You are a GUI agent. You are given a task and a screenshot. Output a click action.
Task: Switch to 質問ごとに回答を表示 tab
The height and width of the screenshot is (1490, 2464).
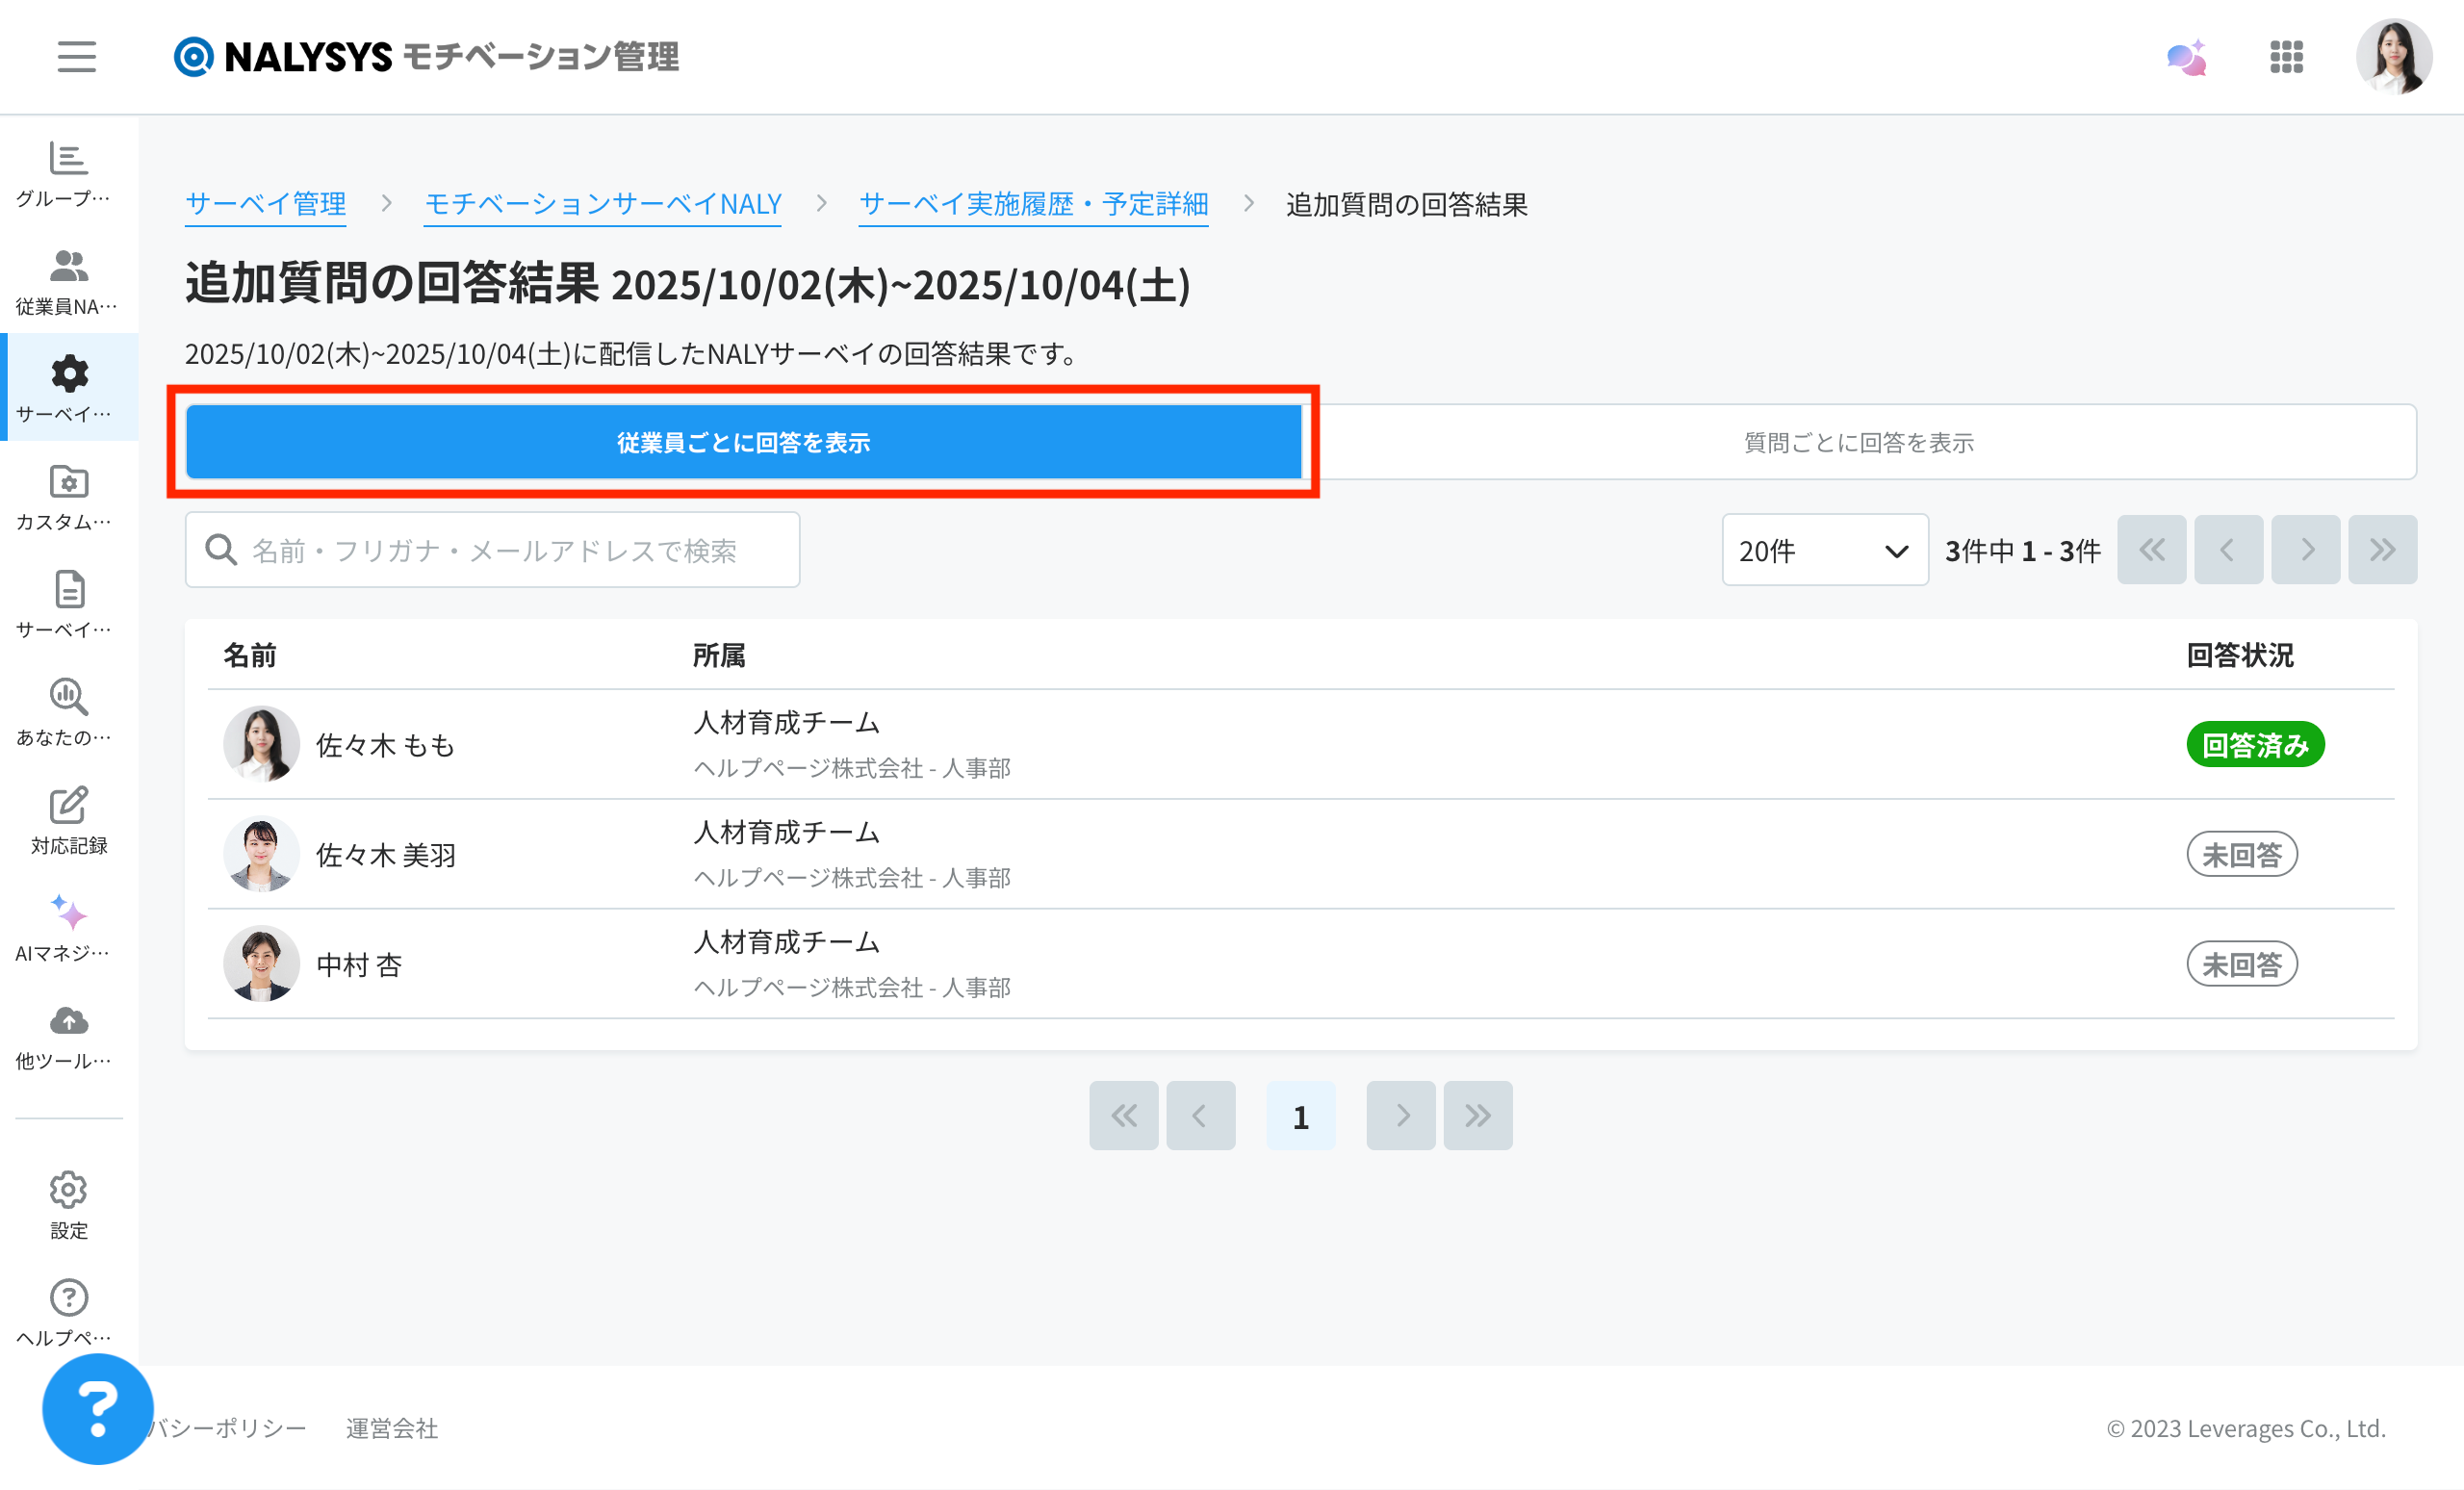point(1858,442)
